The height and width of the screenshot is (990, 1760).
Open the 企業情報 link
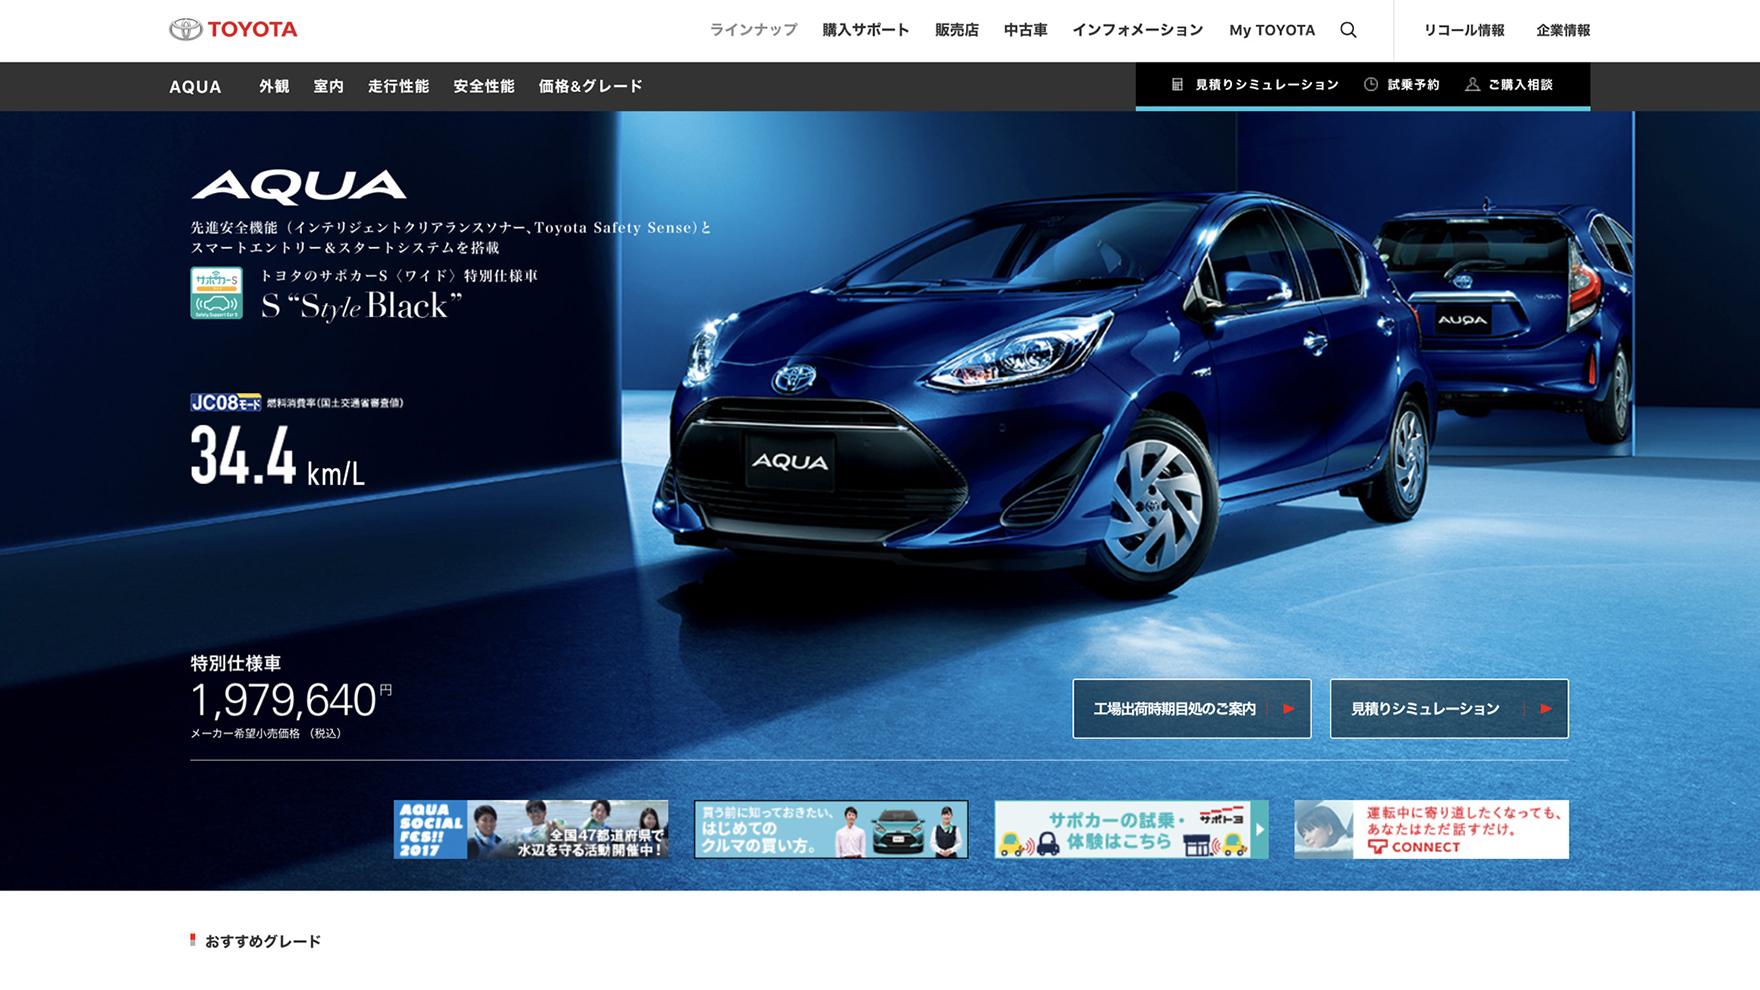(x=1562, y=30)
